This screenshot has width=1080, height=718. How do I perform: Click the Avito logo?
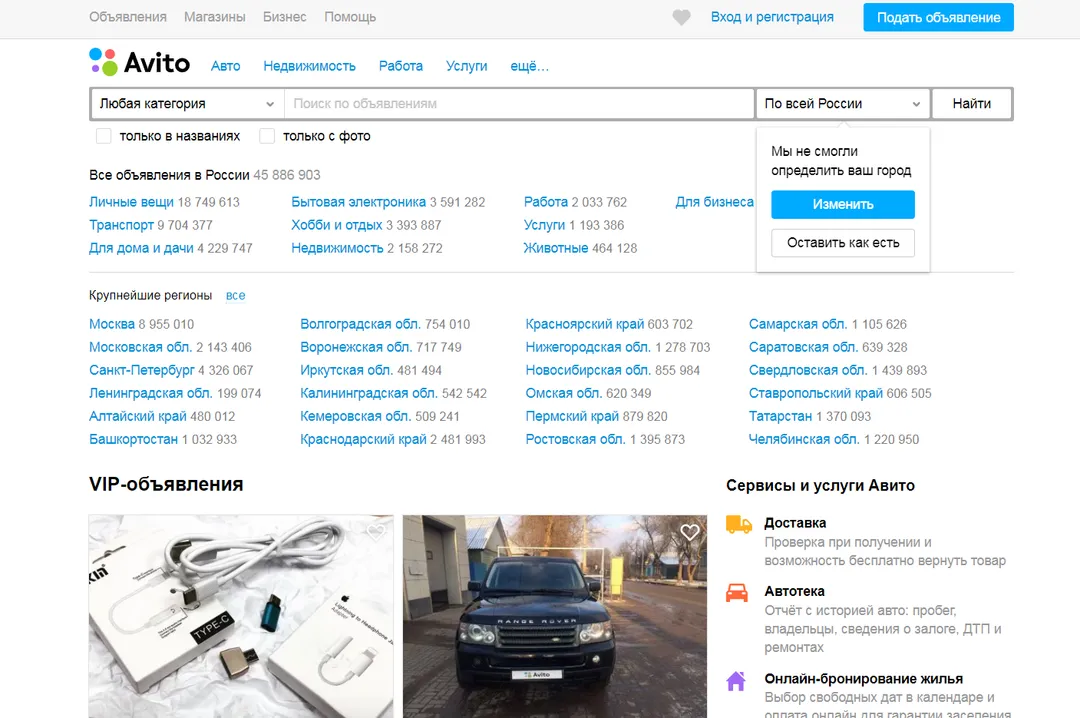[x=140, y=63]
